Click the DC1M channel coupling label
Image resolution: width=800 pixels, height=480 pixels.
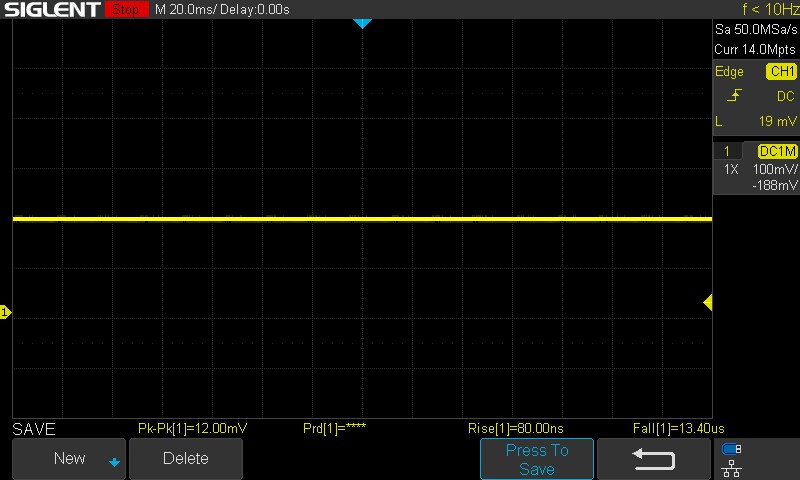(777, 151)
